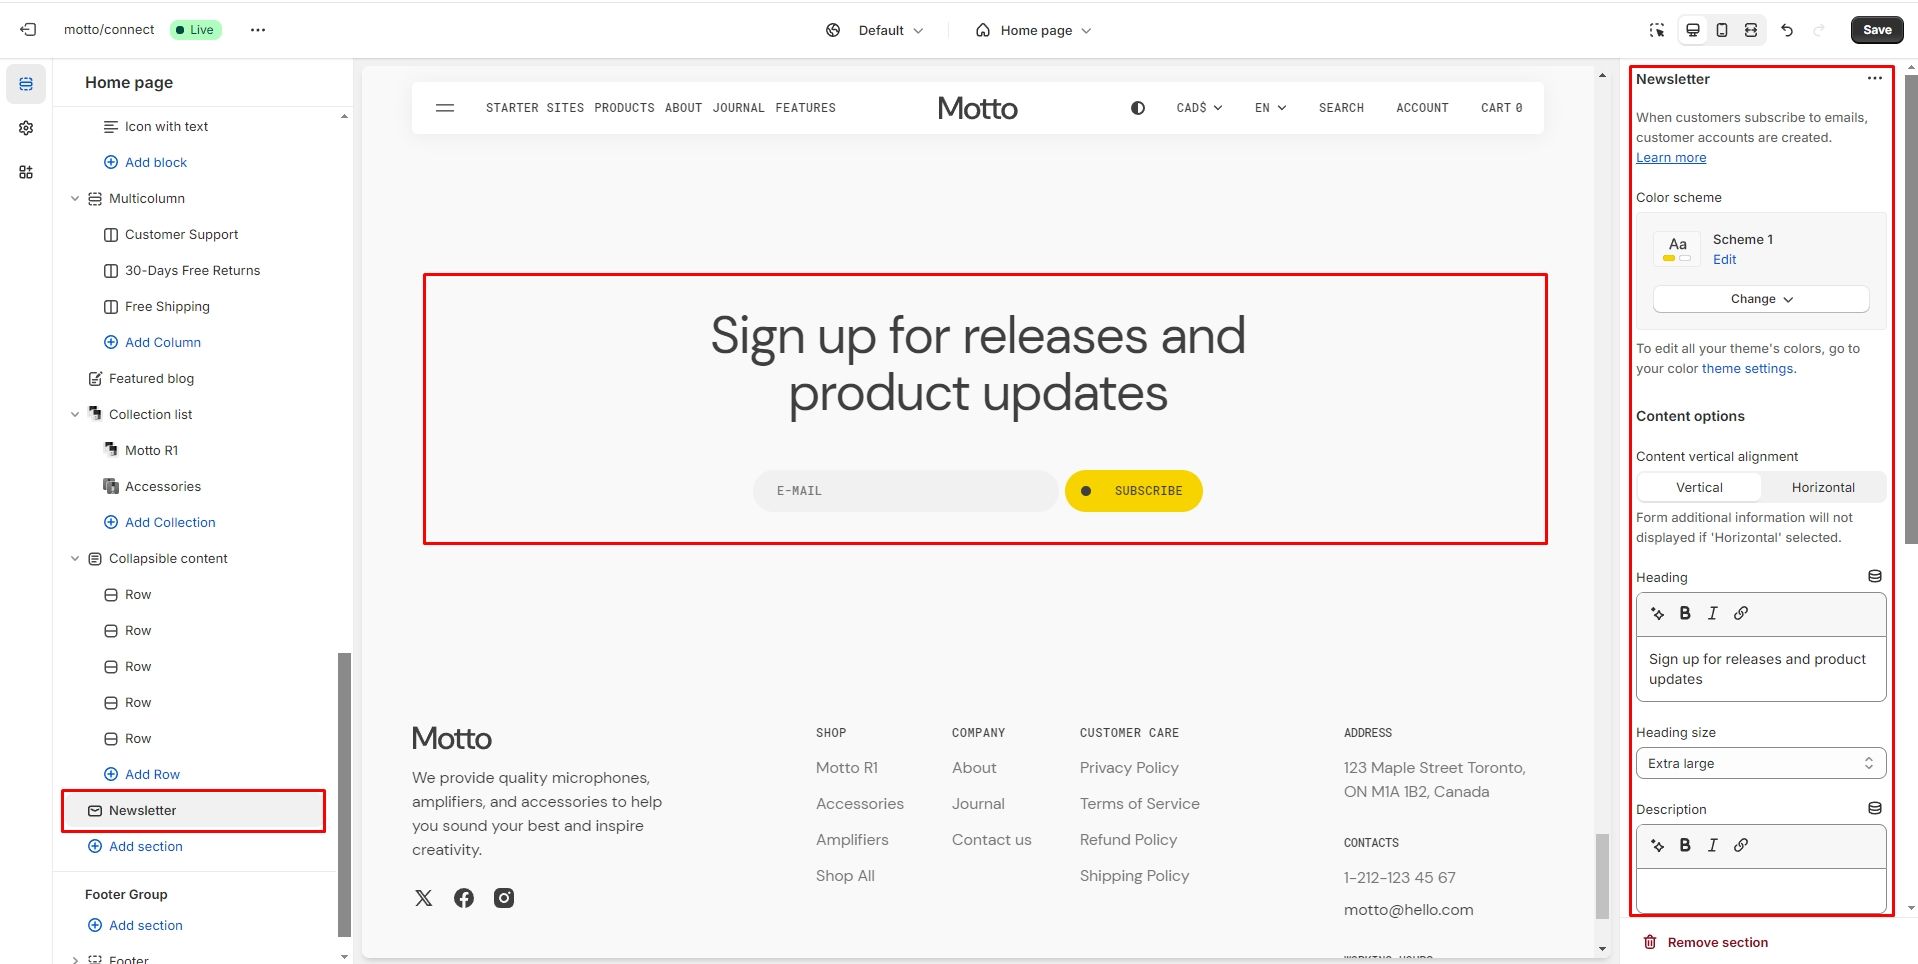Click the Scheme 1 color swatch preview
The width and height of the screenshot is (1918, 964).
coord(1677,248)
